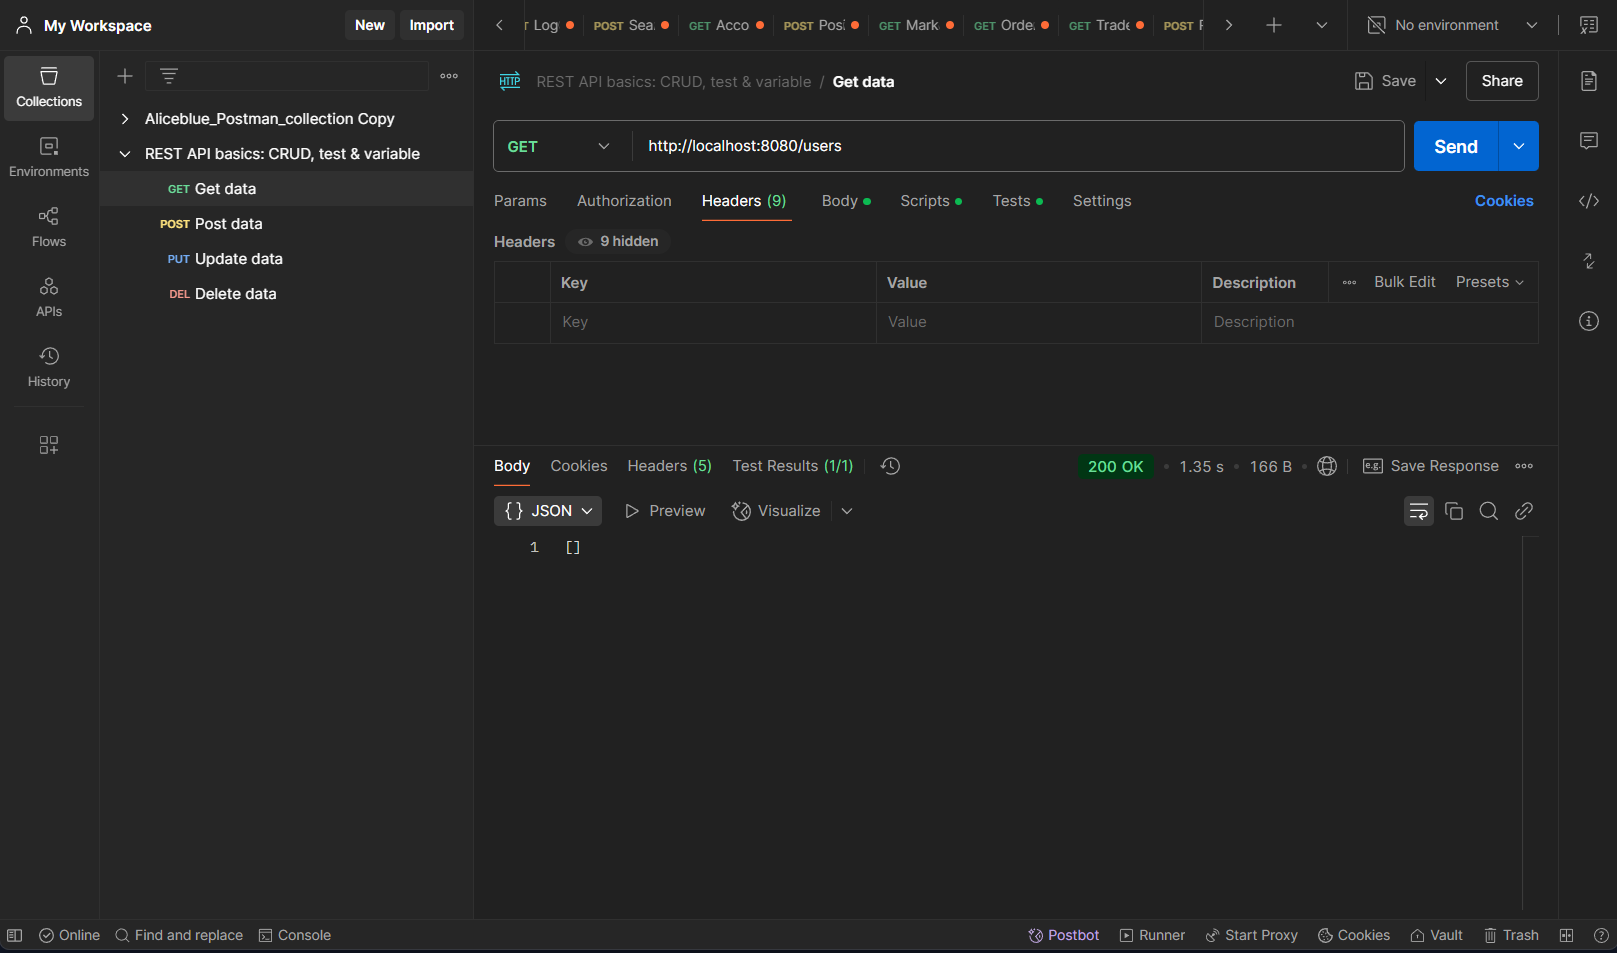Viewport: 1617px width, 953px height.
Task: Switch to the Authorization tab
Action: (624, 201)
